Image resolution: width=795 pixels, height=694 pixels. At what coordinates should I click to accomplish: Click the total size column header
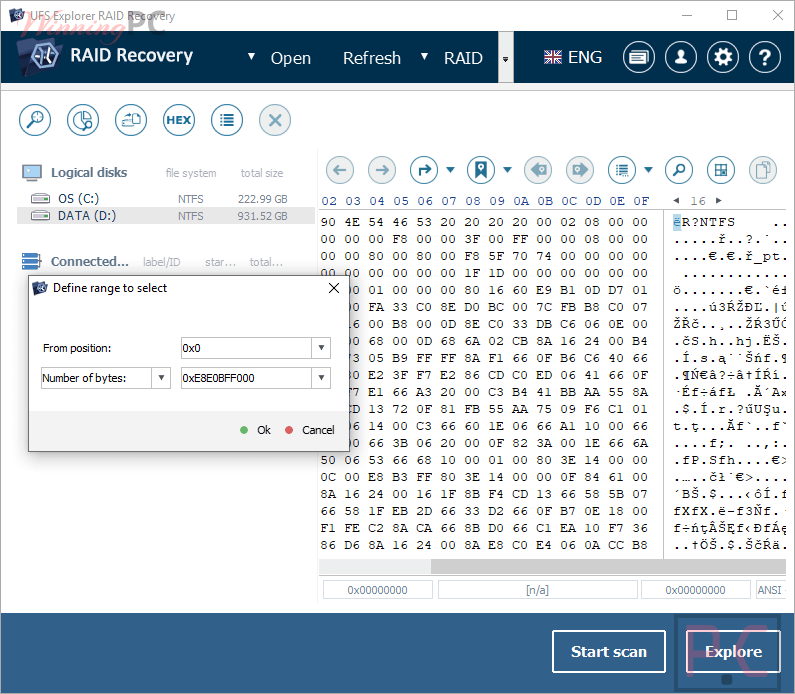pyautogui.click(x=262, y=173)
